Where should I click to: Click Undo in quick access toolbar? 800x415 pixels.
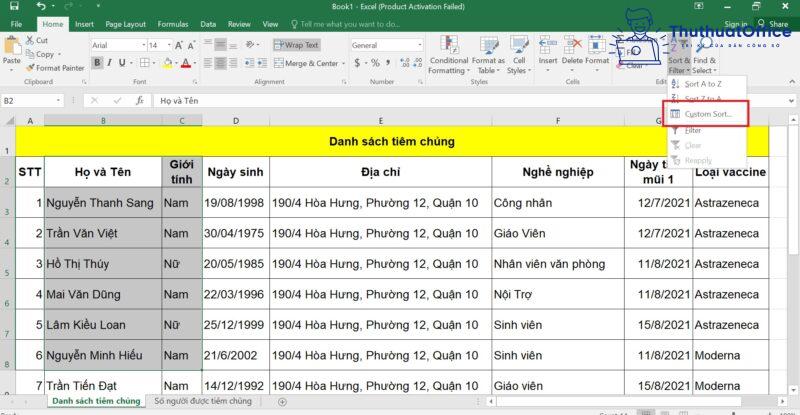[41, 6]
